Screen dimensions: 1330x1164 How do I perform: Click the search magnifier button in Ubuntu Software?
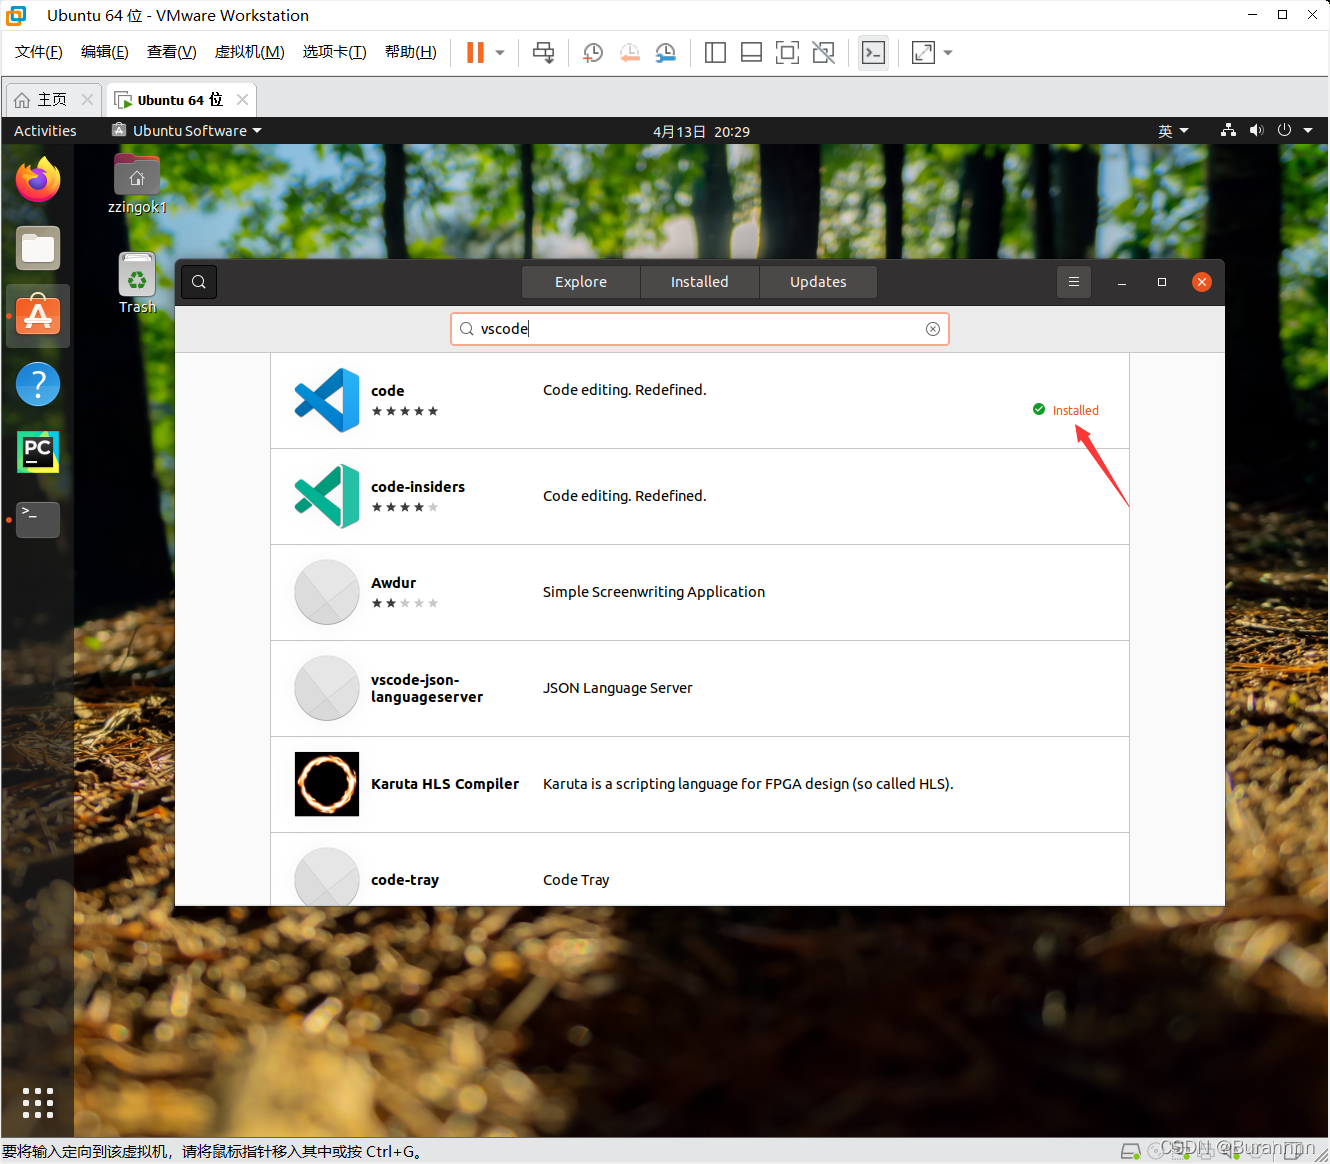coord(199,282)
